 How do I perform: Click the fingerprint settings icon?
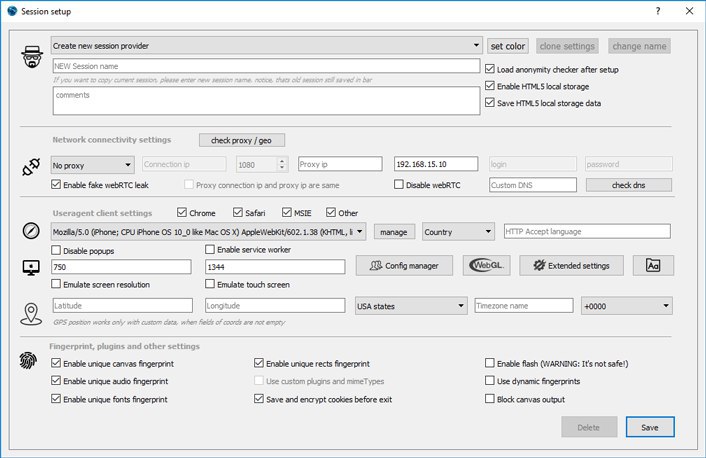pos(28,360)
